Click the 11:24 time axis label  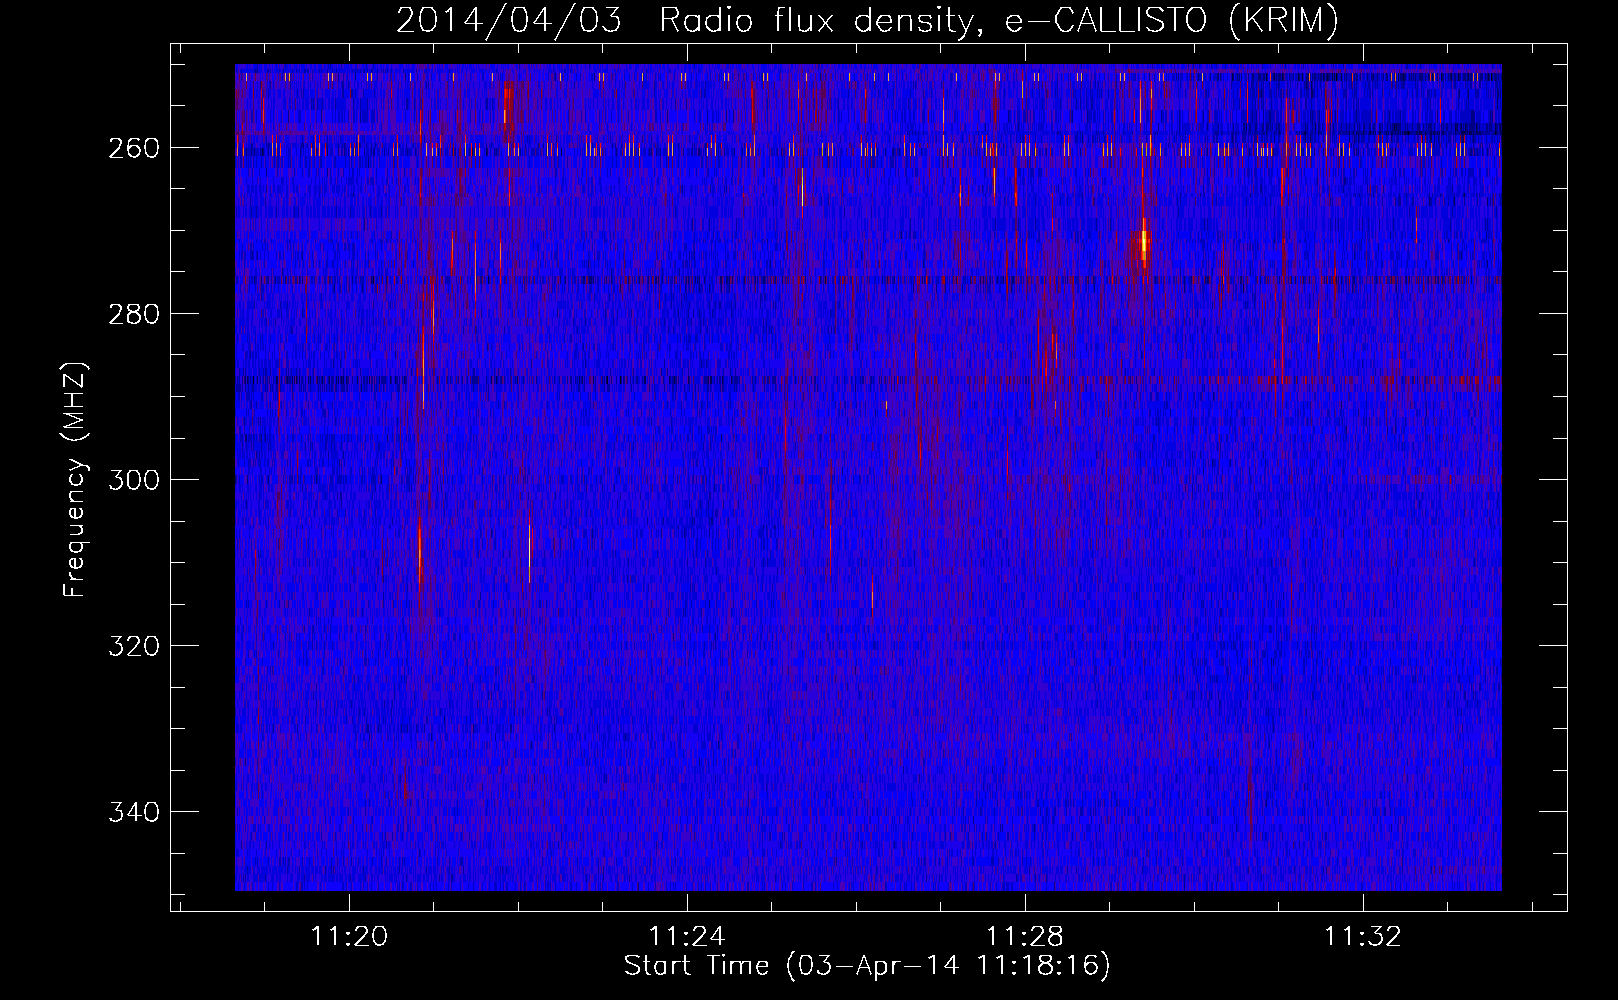pos(687,936)
